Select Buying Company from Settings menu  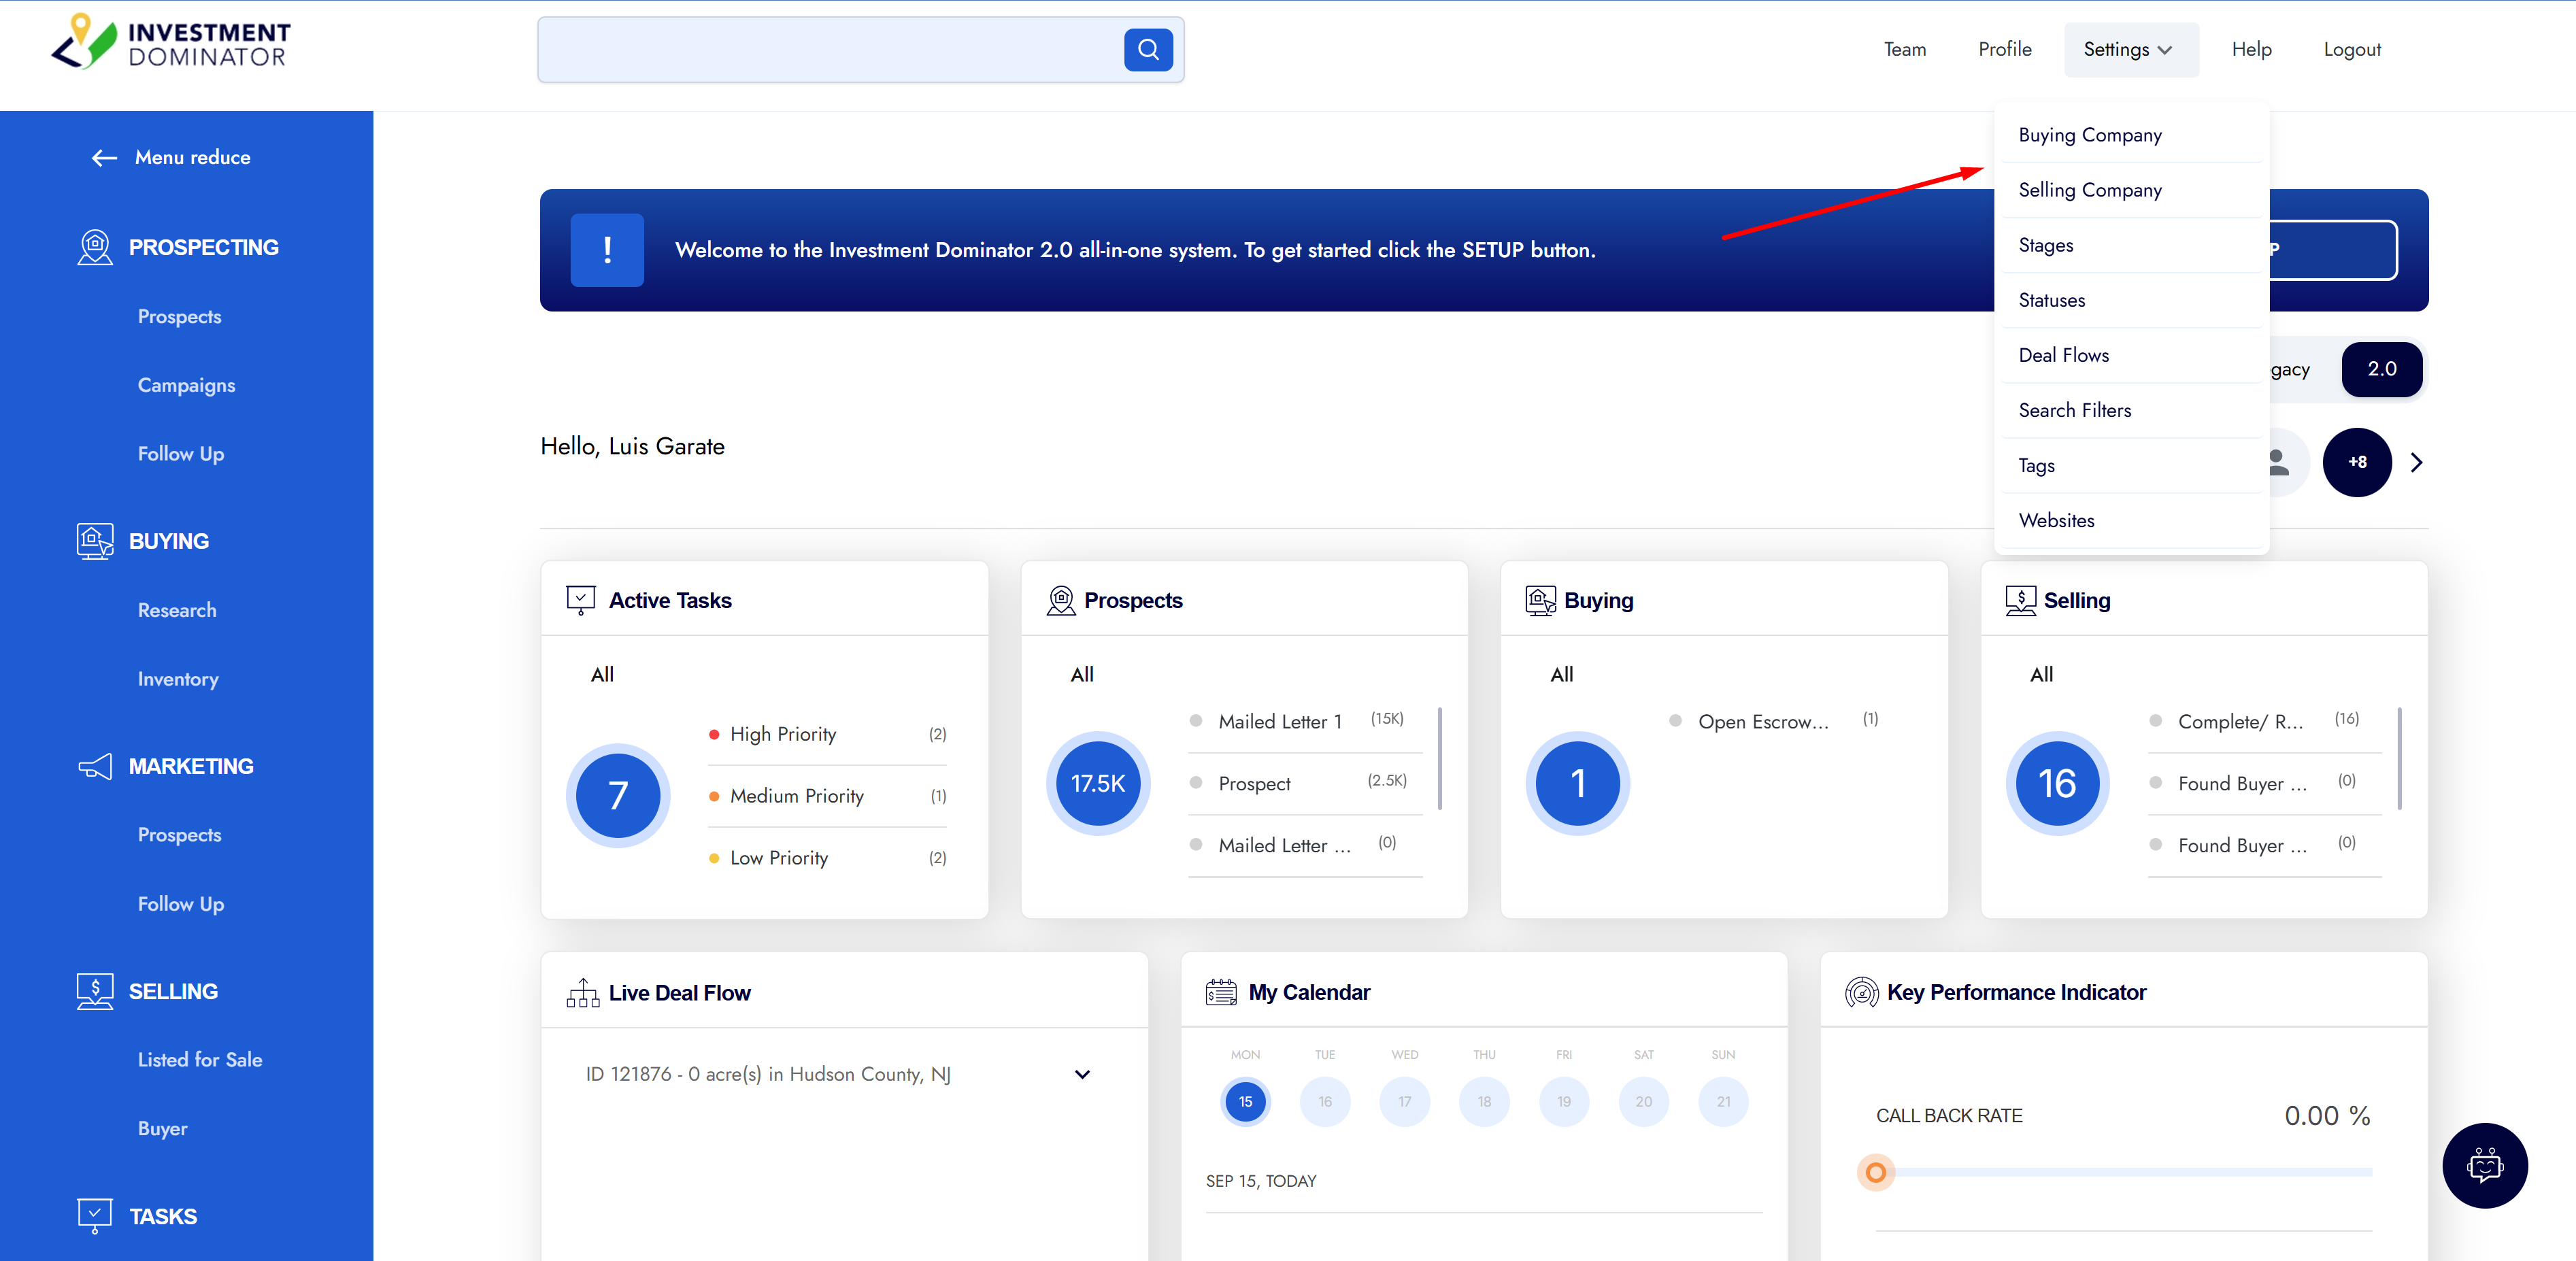pos(2132,135)
